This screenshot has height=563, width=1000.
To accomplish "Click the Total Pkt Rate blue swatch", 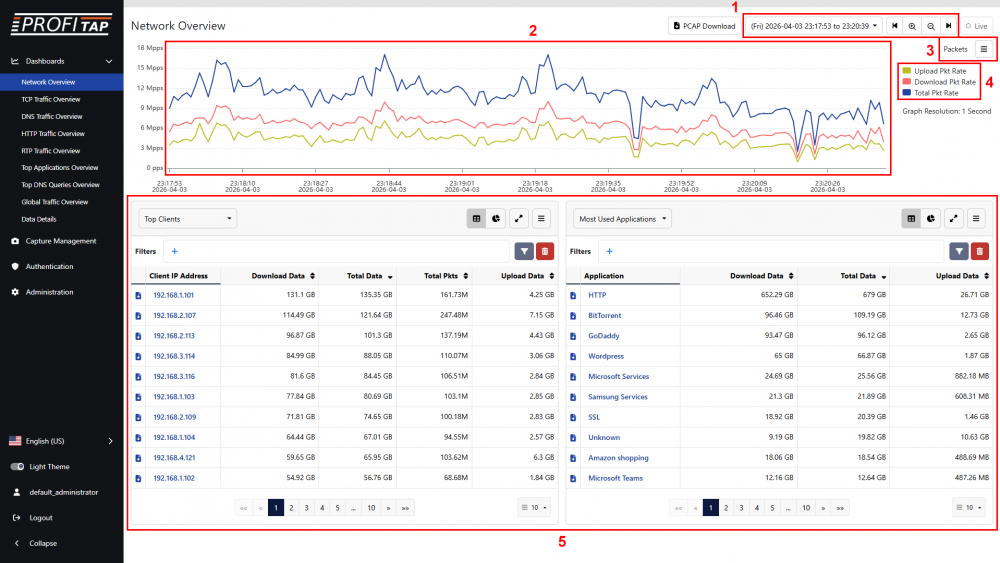I will point(906,93).
